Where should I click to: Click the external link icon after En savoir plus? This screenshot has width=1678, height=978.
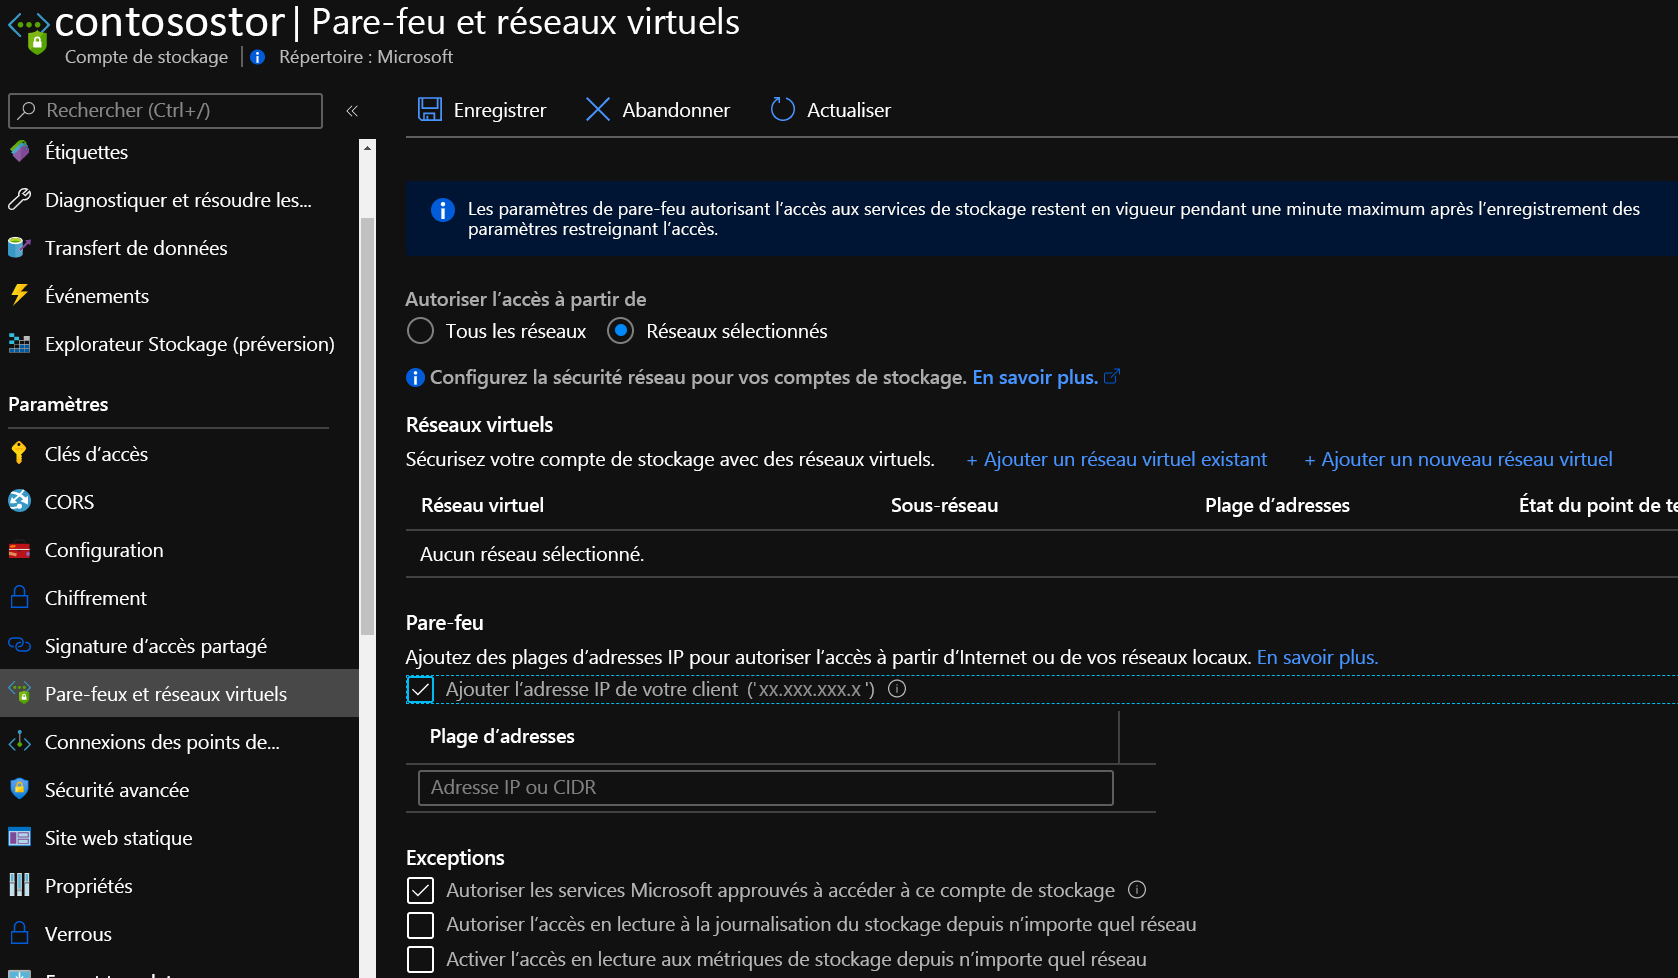point(1112,377)
